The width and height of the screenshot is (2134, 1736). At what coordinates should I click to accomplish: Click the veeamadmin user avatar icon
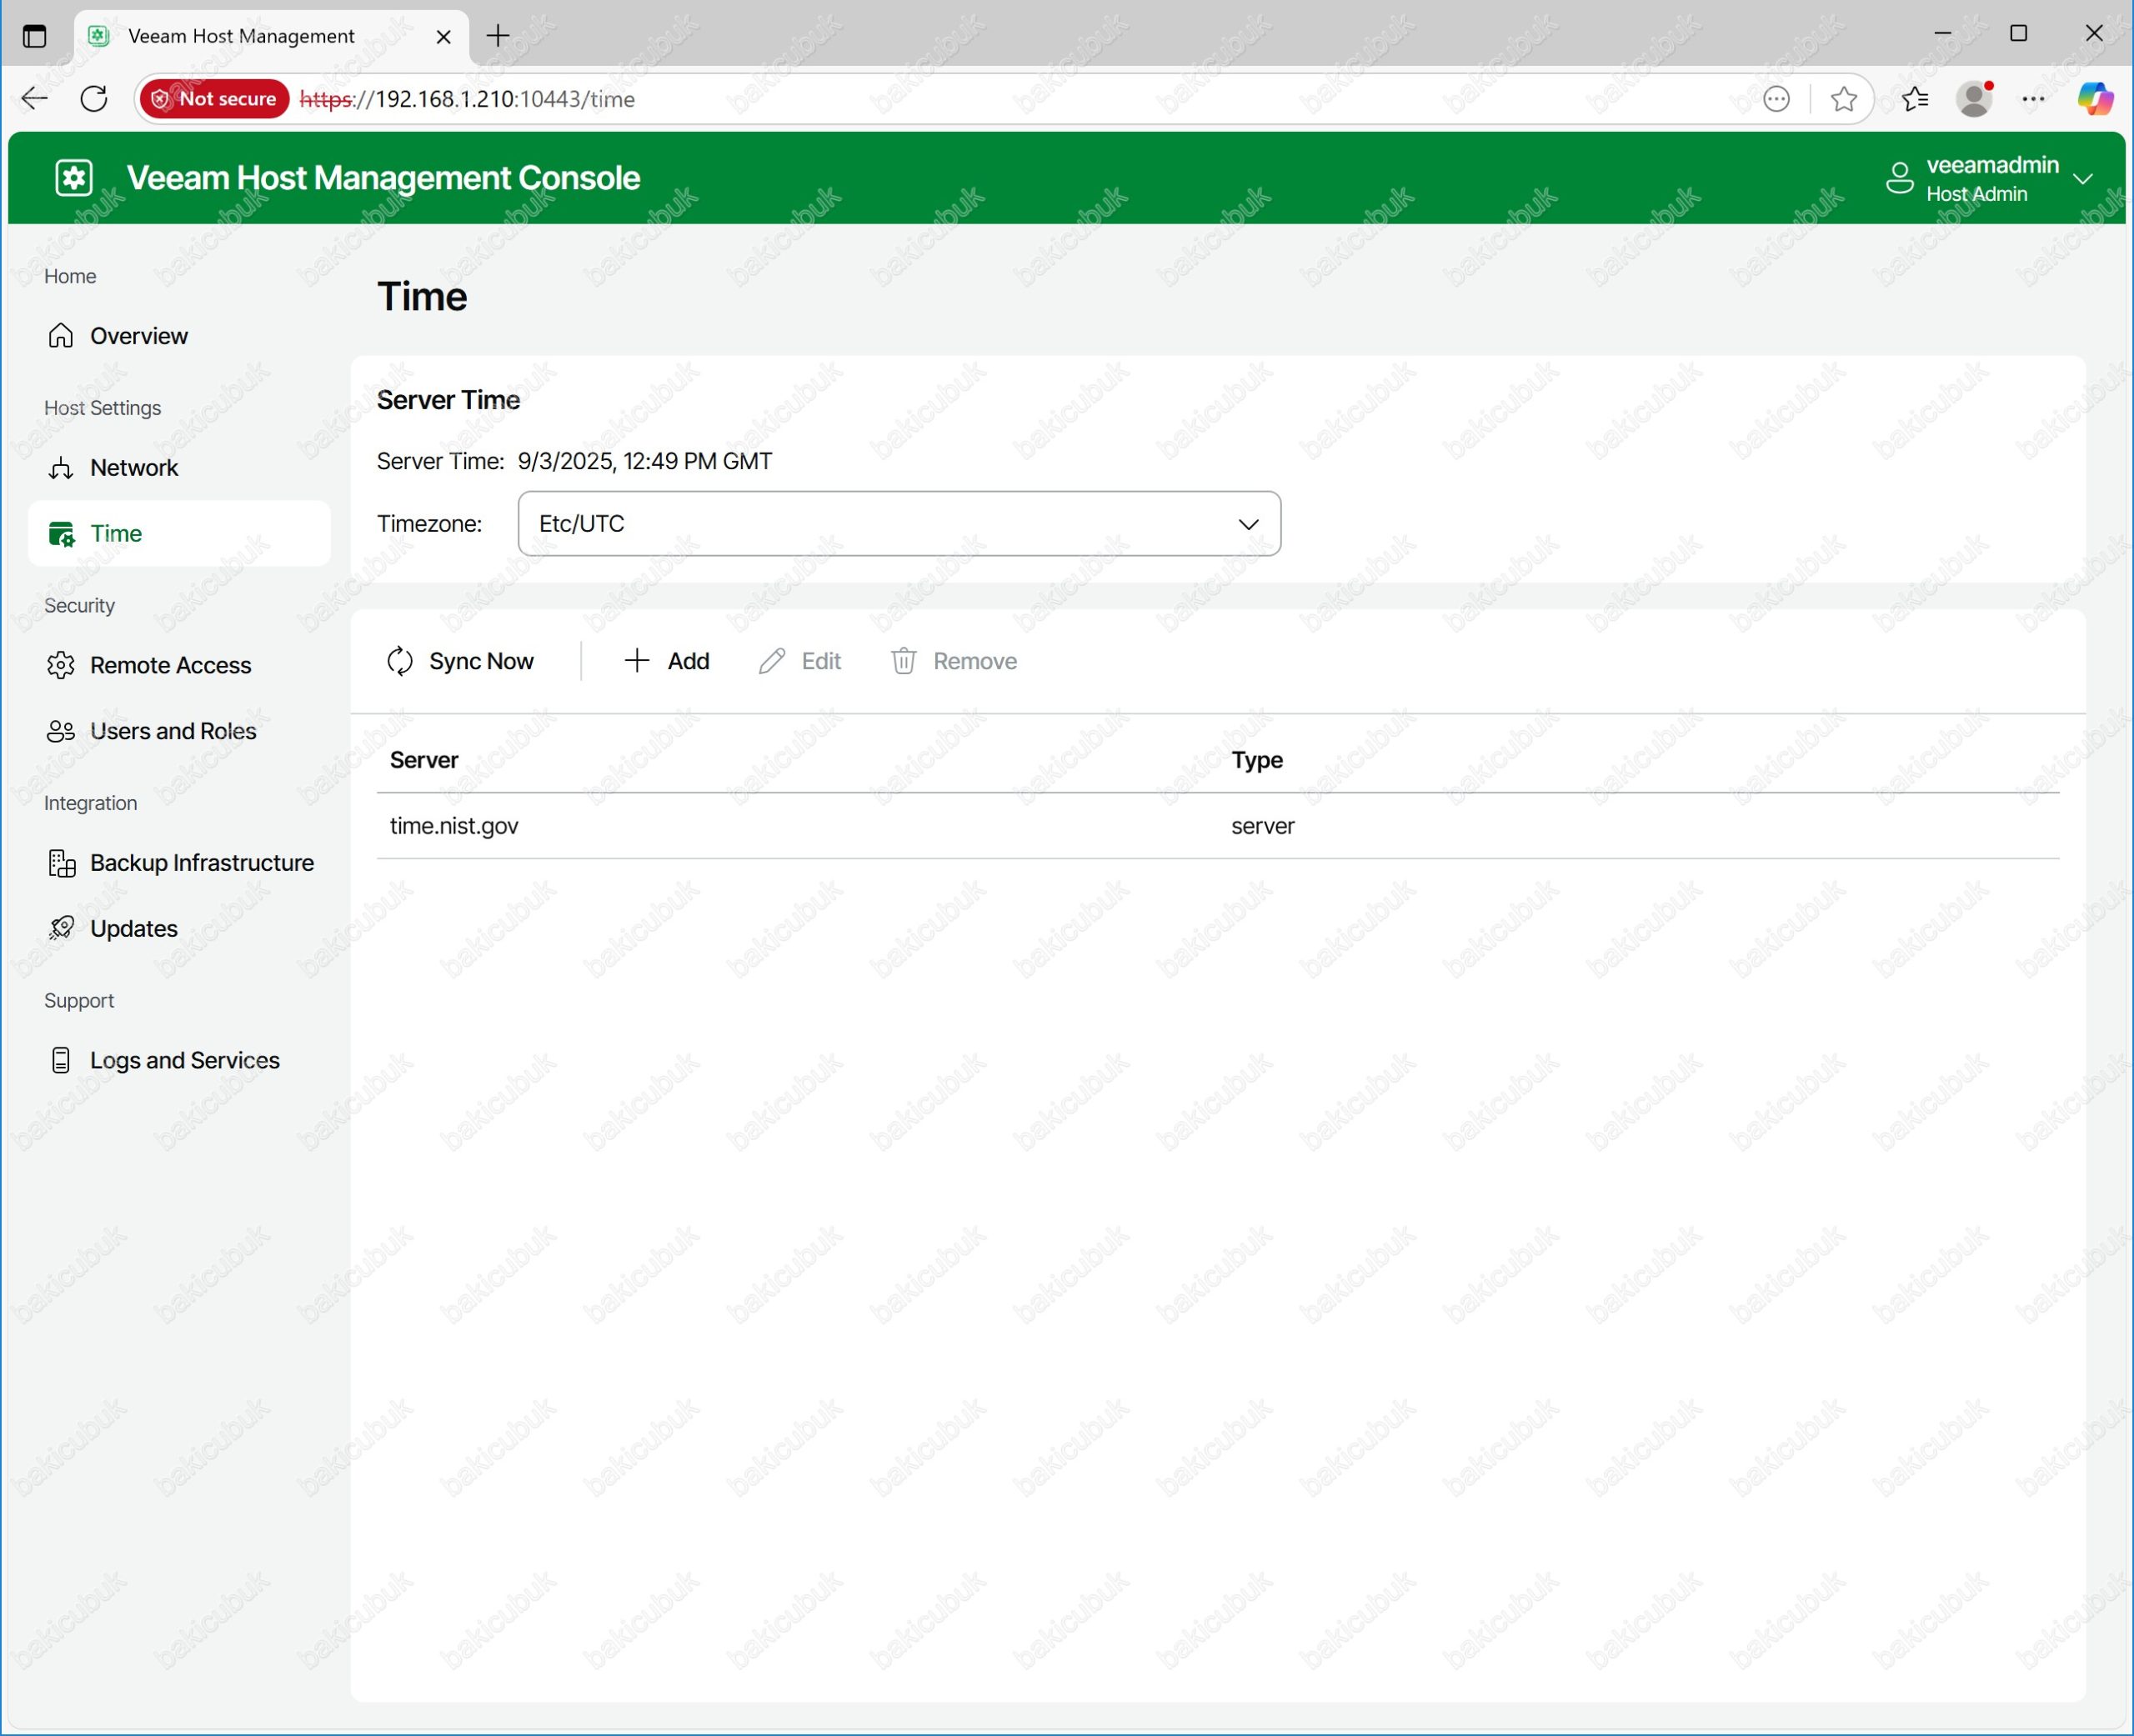click(1899, 178)
